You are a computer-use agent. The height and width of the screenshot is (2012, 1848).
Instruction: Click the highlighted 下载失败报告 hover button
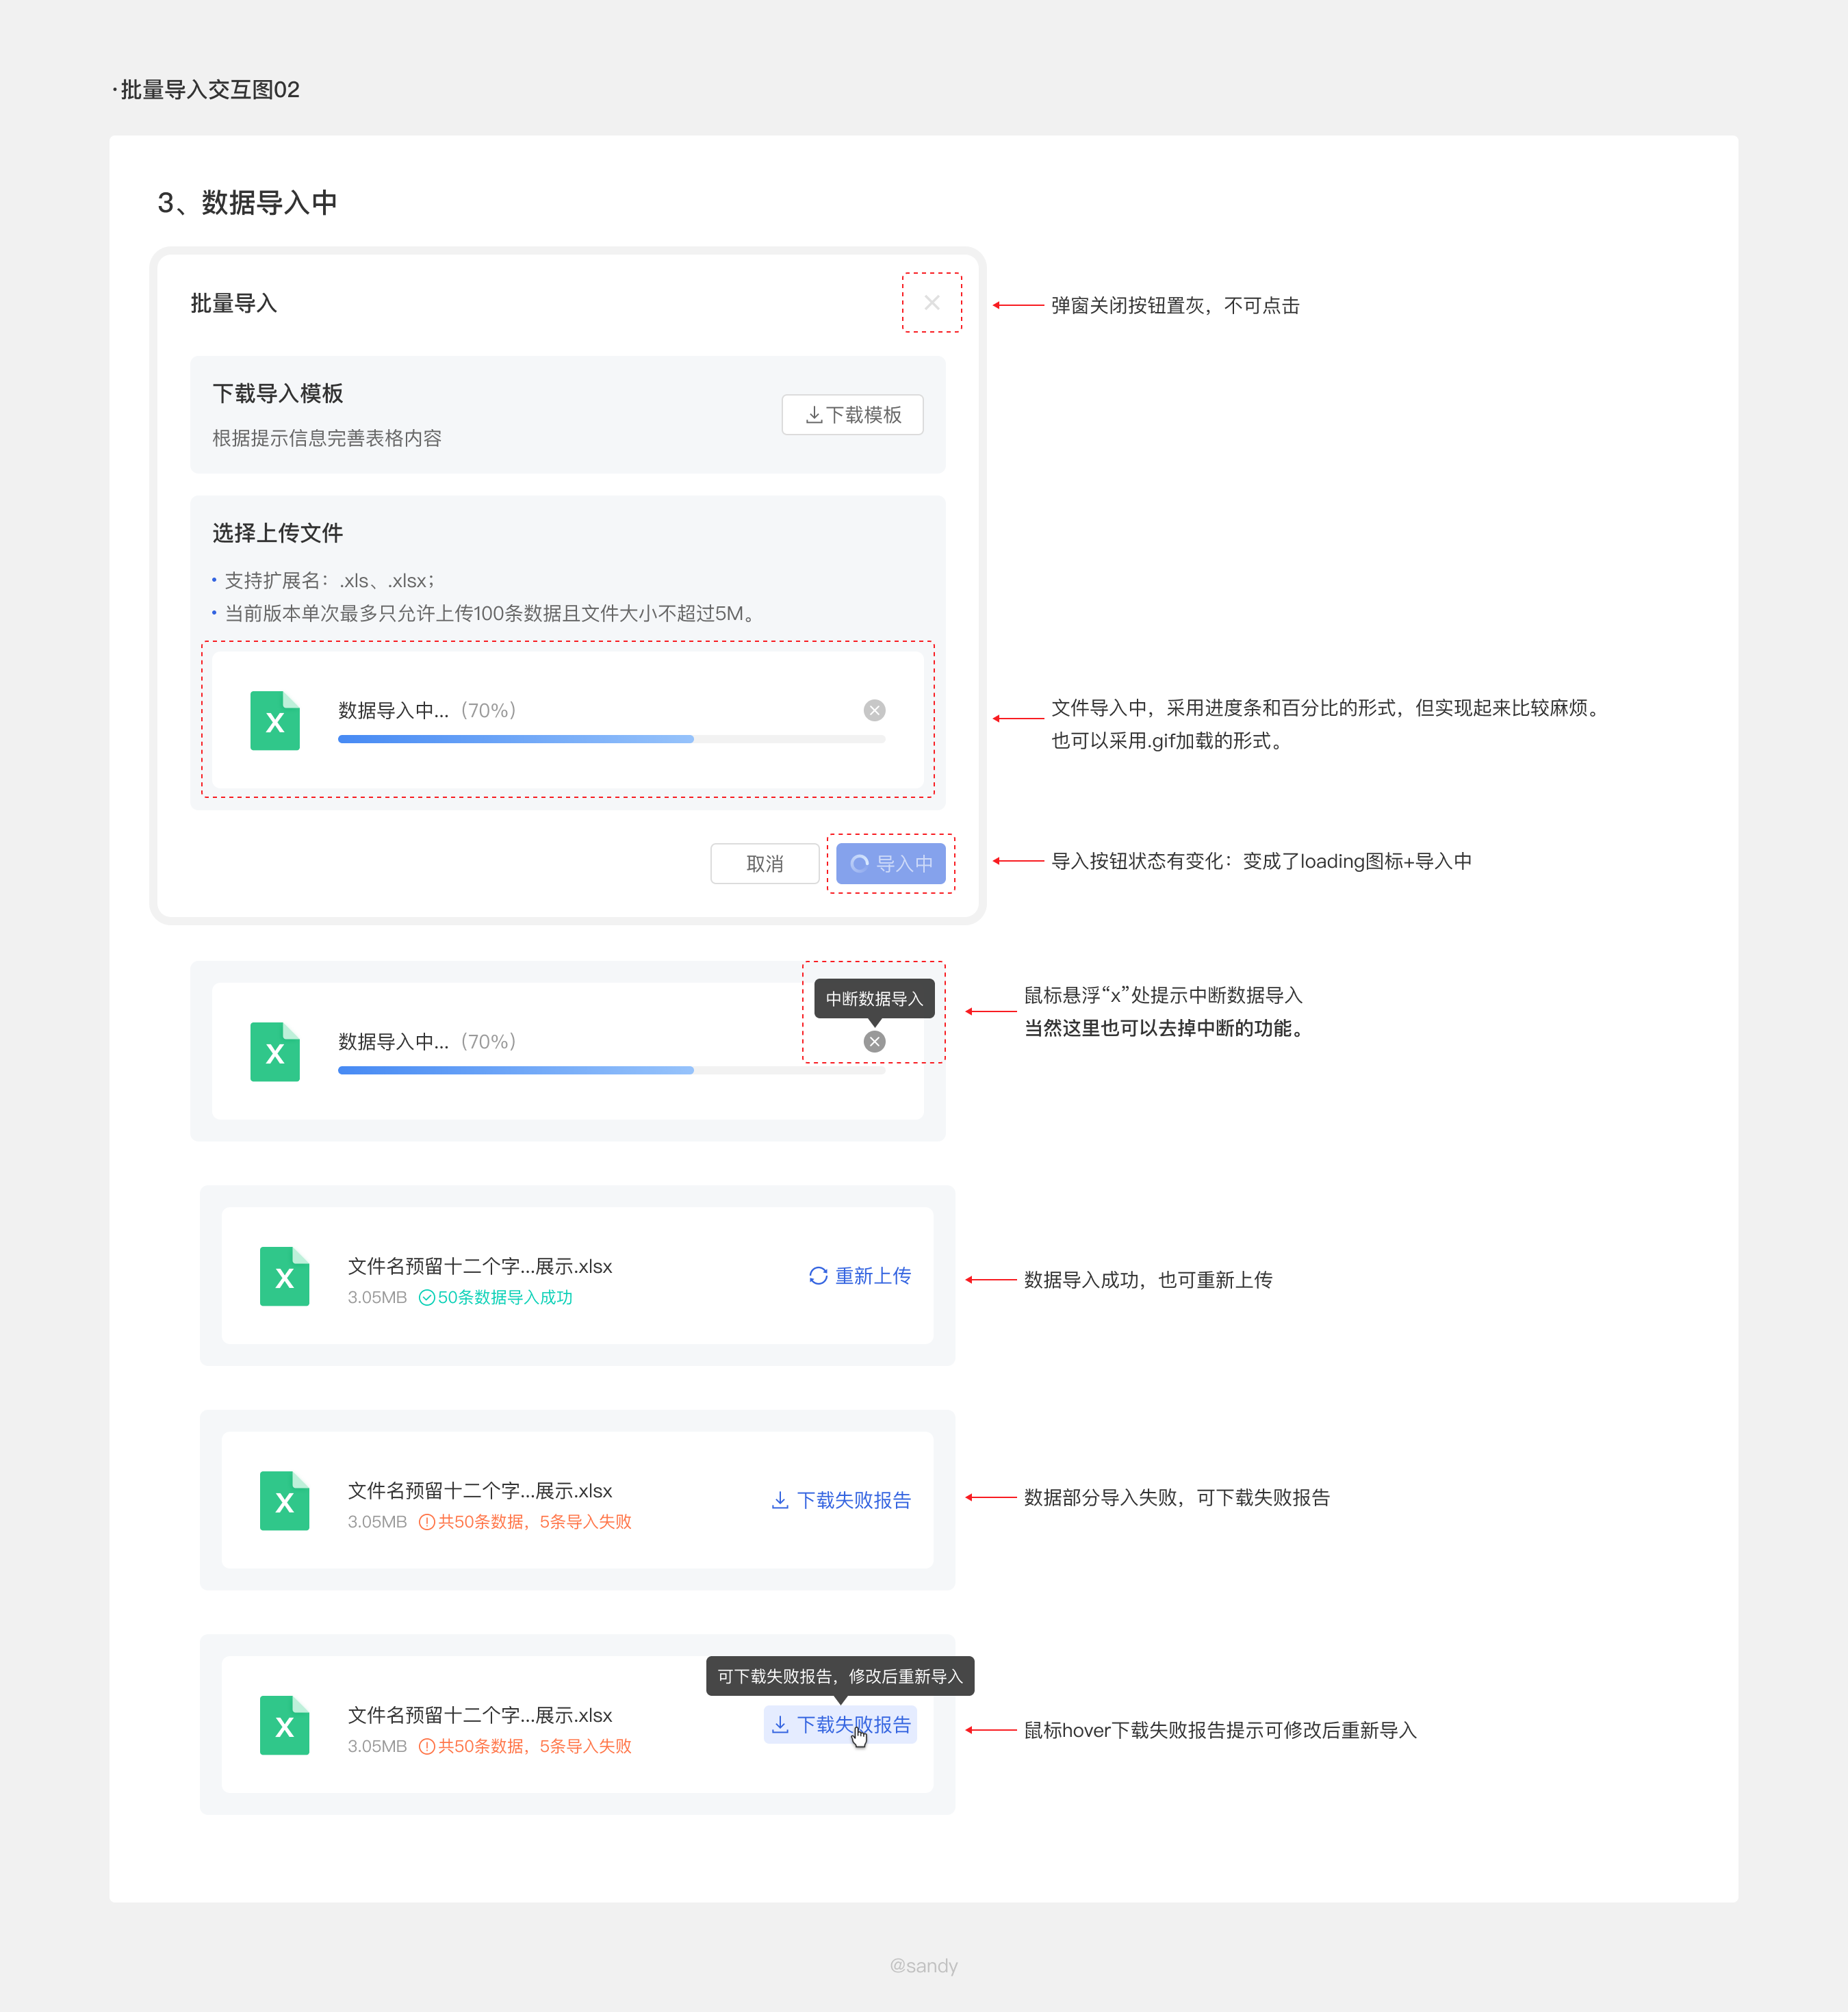pyautogui.click(x=840, y=1724)
